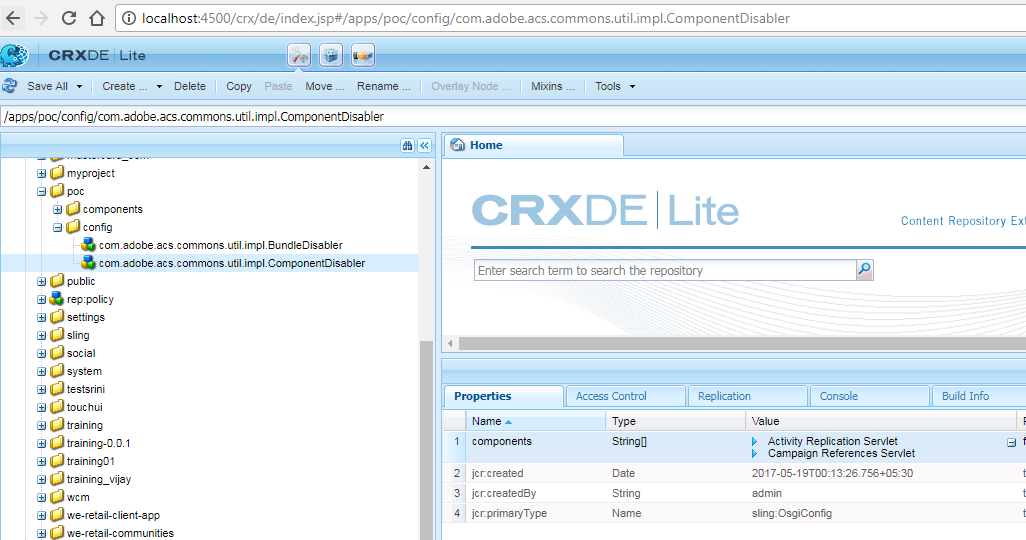Click the Create toolbar button
The image size is (1026, 540).
point(124,86)
